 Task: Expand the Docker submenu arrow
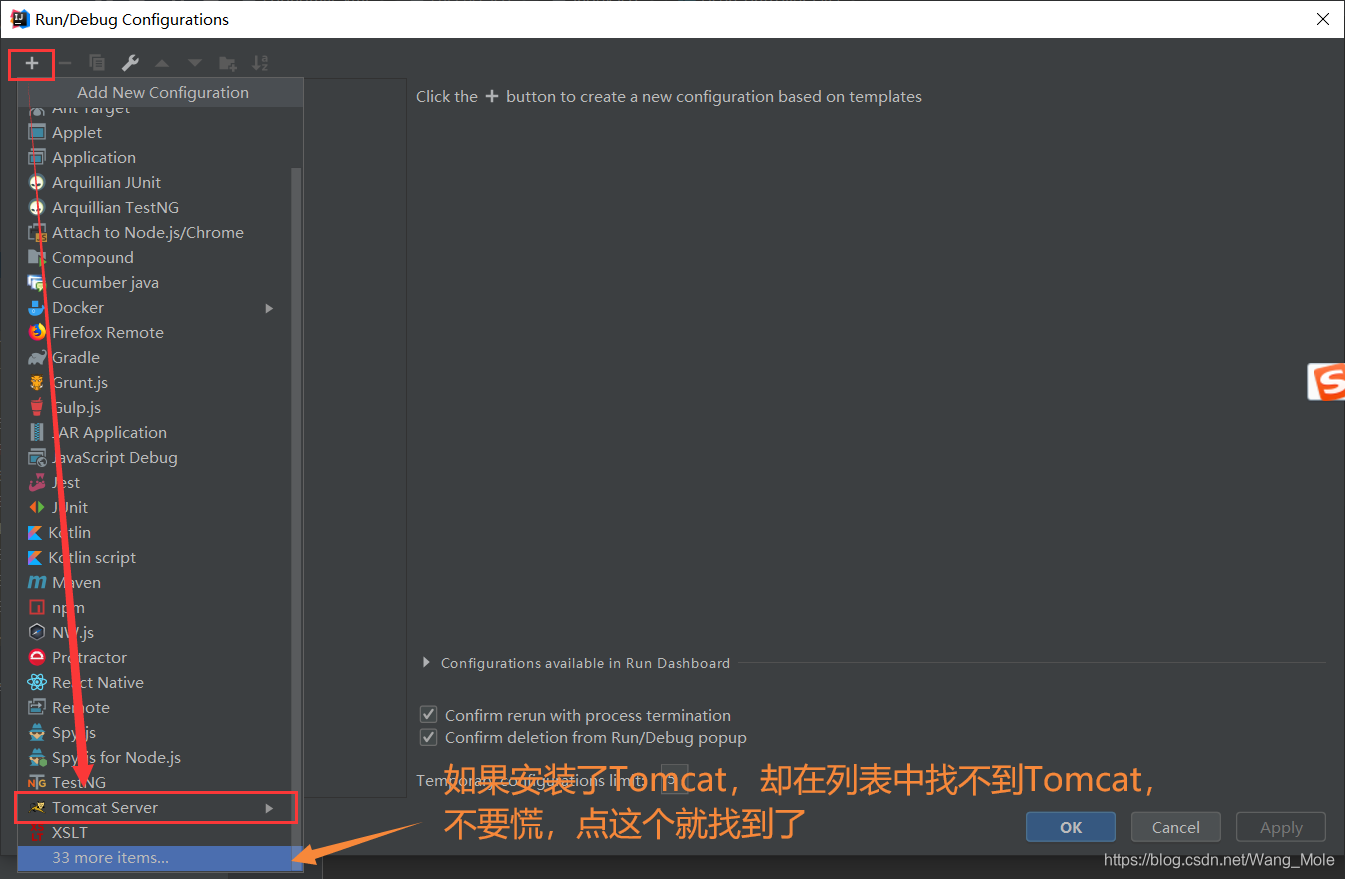(x=269, y=307)
